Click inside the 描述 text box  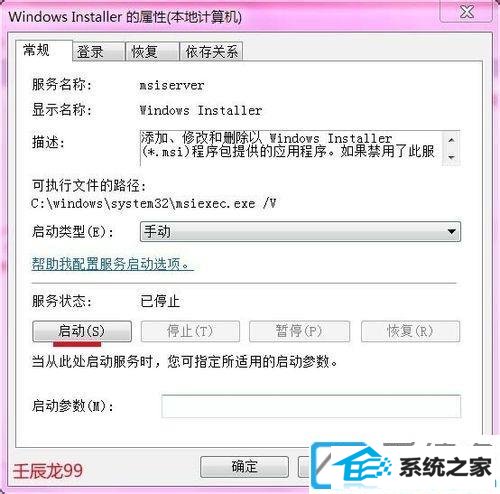pos(291,148)
